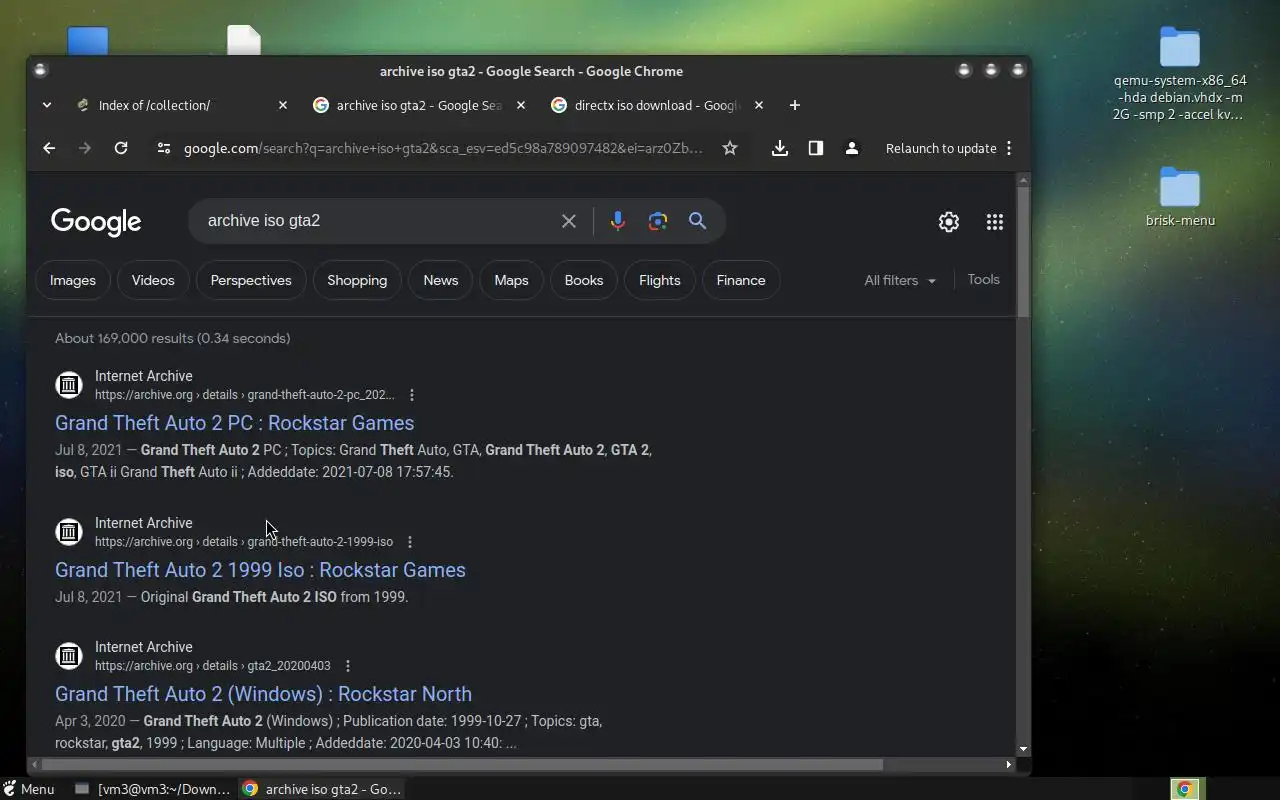Filter results by Images
The height and width of the screenshot is (800, 1280).
point(73,280)
